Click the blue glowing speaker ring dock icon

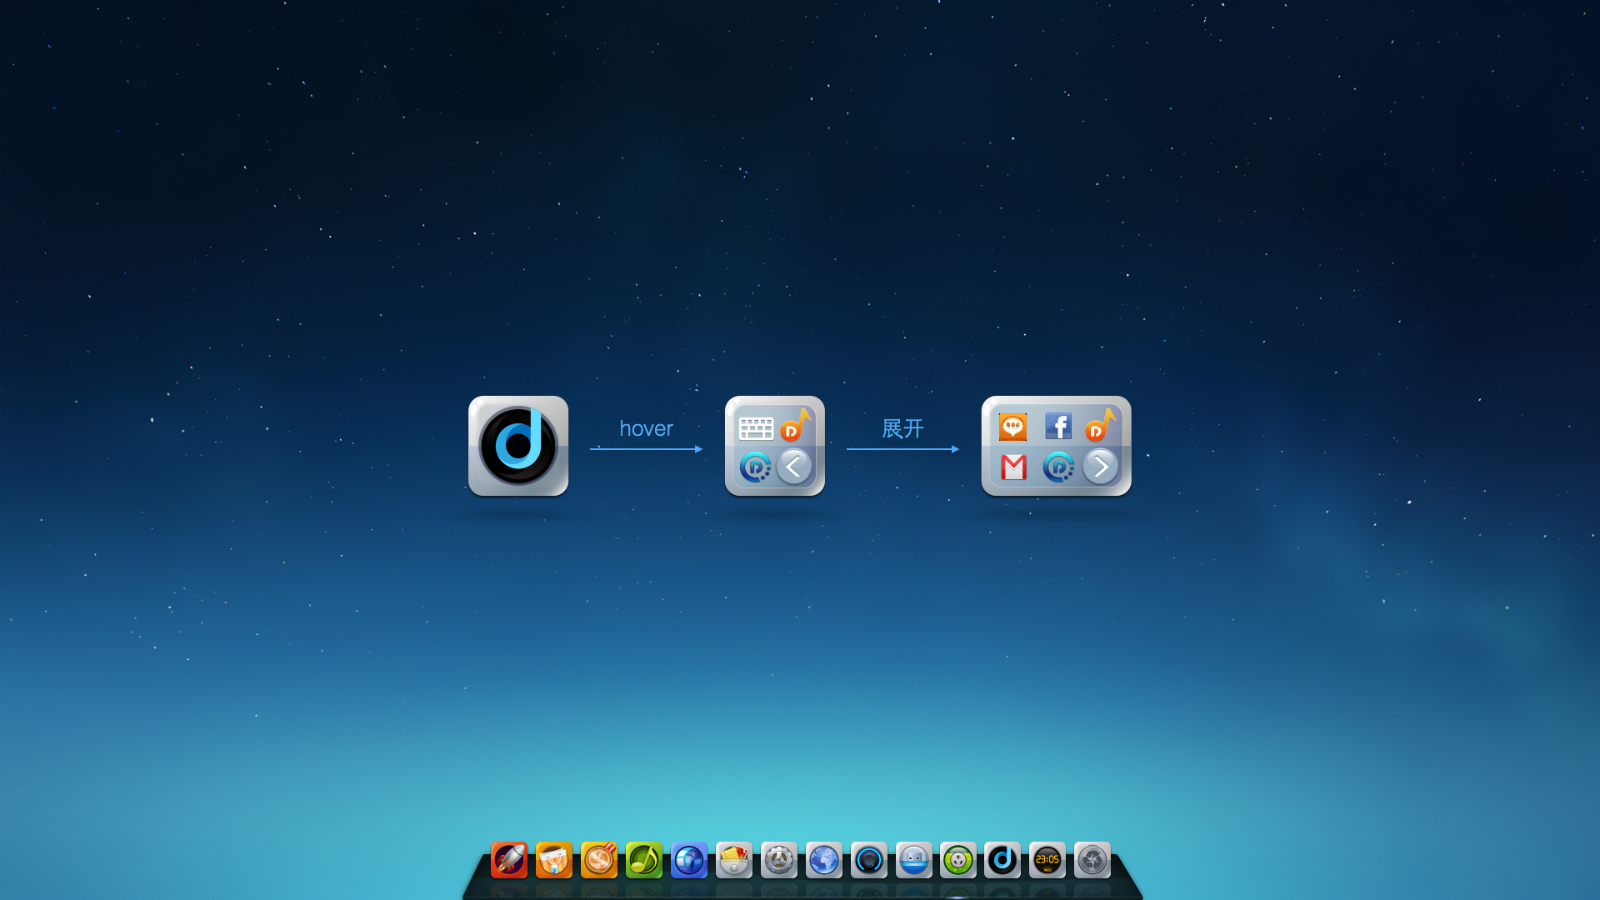tap(868, 860)
